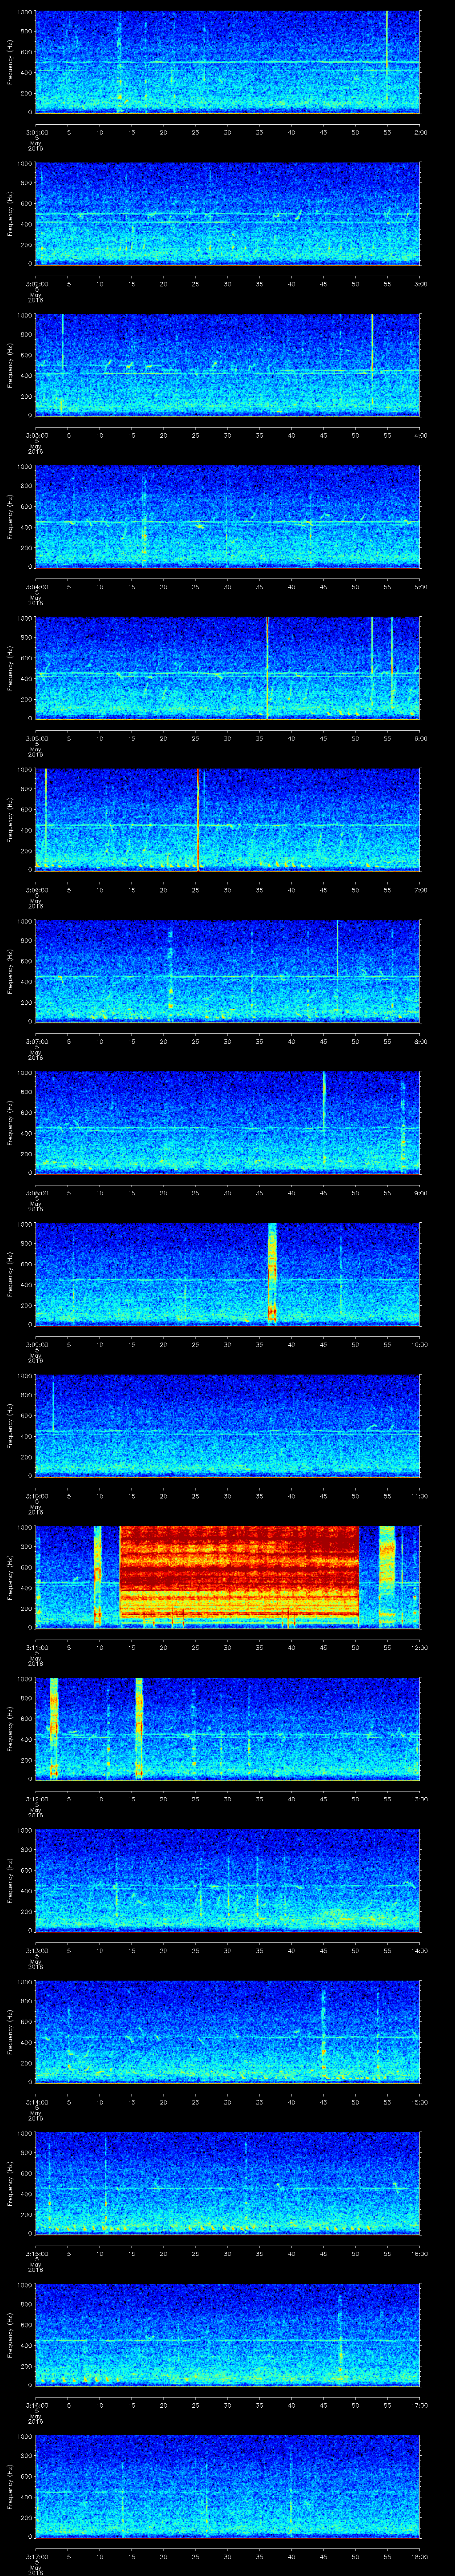Click the 3:02:00 start time label

(36, 284)
